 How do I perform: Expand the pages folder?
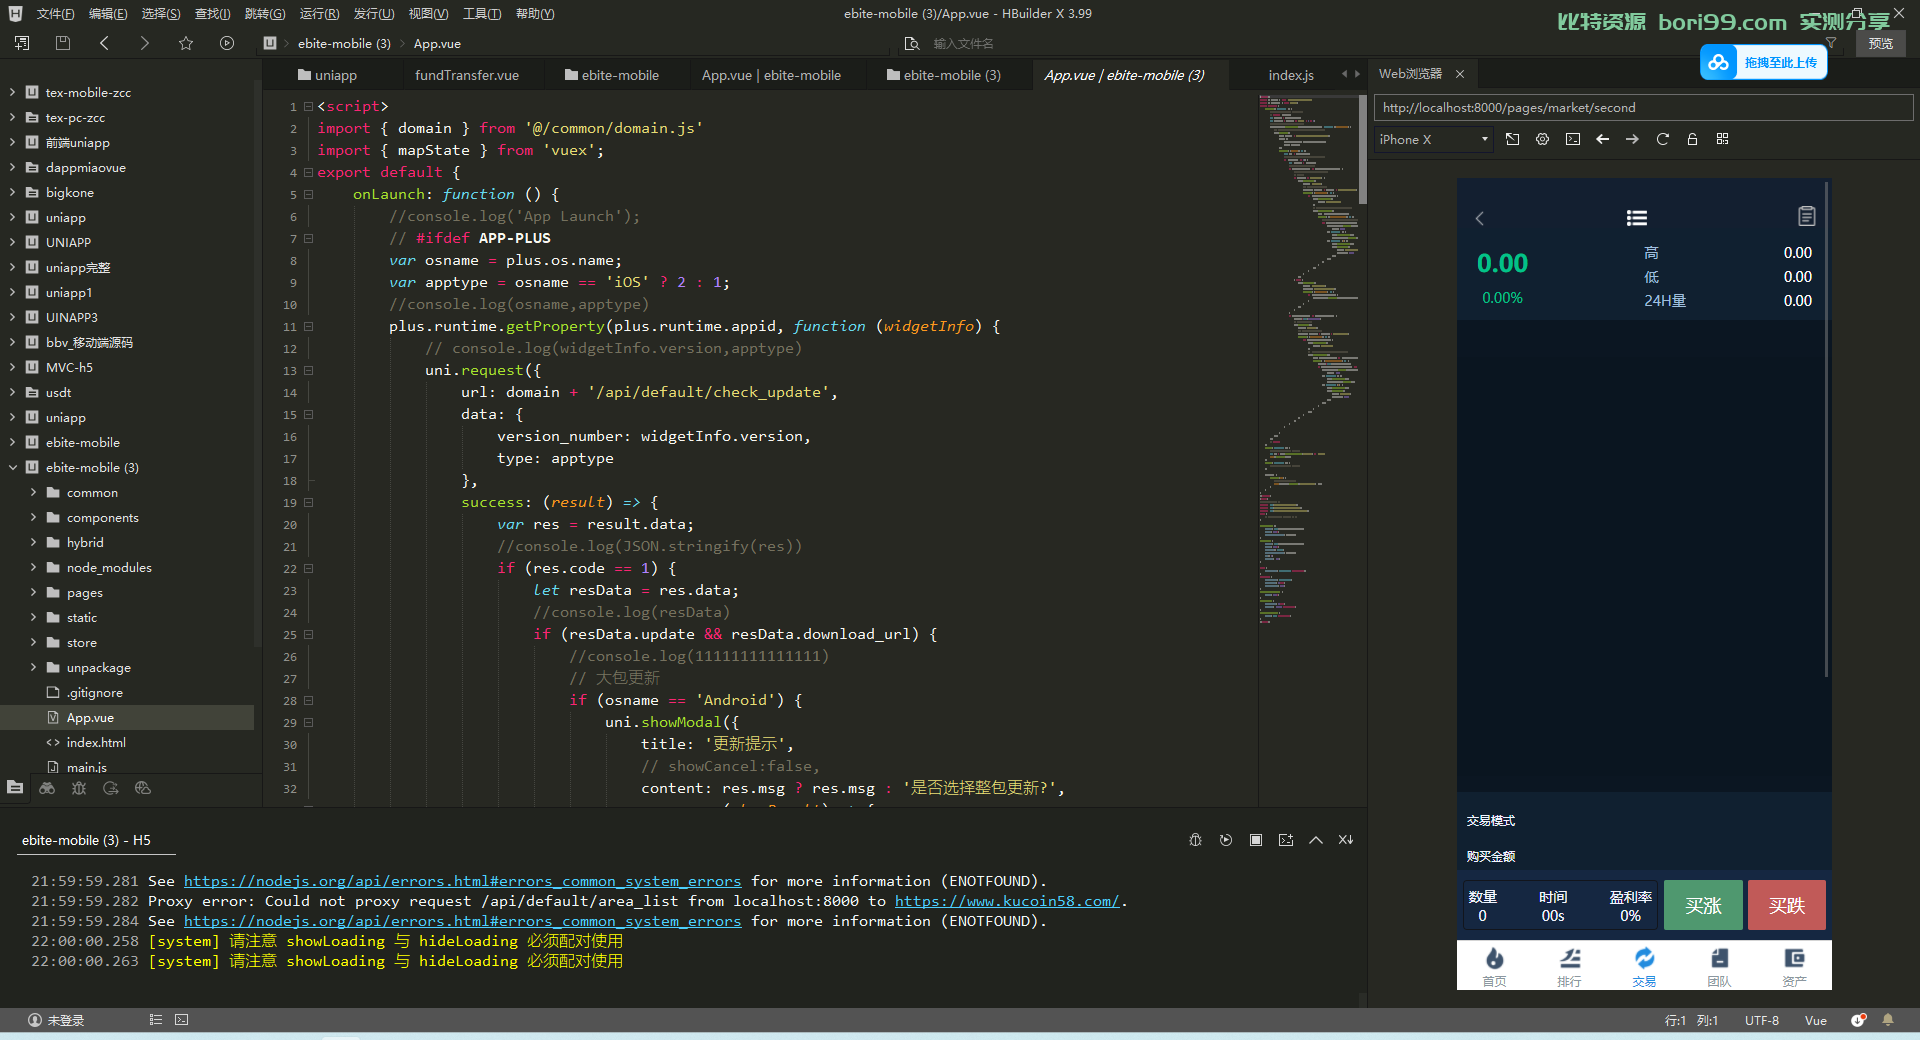33,592
